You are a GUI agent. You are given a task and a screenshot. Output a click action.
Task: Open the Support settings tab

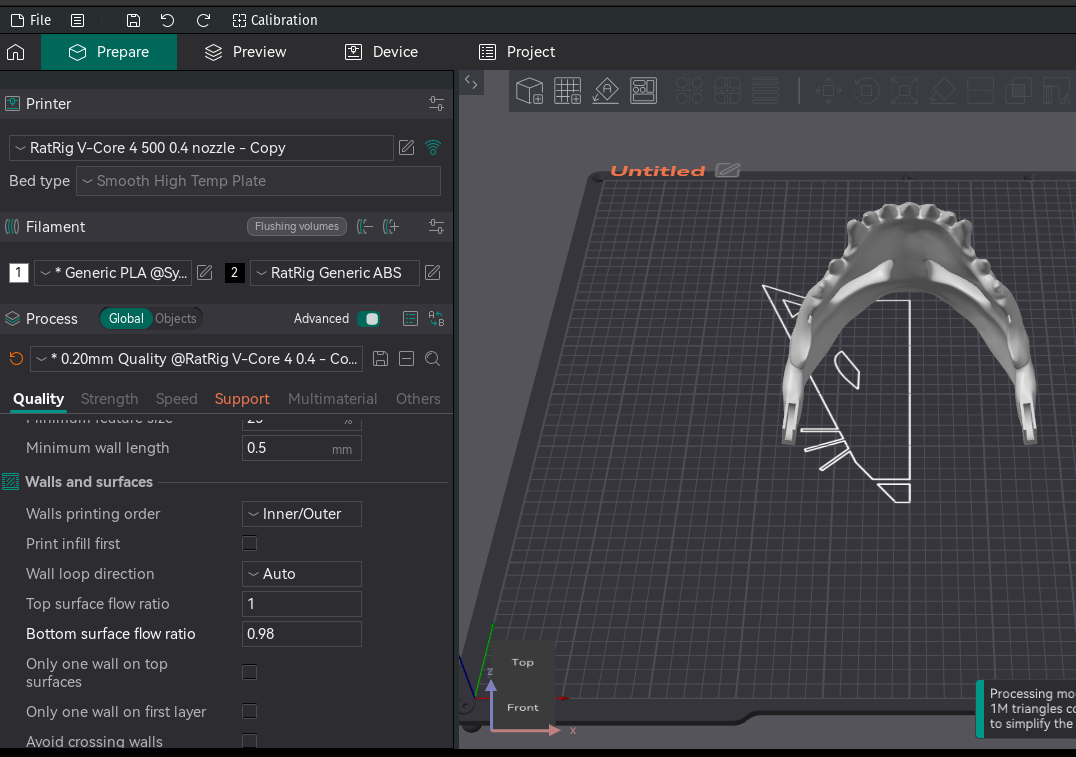point(242,399)
